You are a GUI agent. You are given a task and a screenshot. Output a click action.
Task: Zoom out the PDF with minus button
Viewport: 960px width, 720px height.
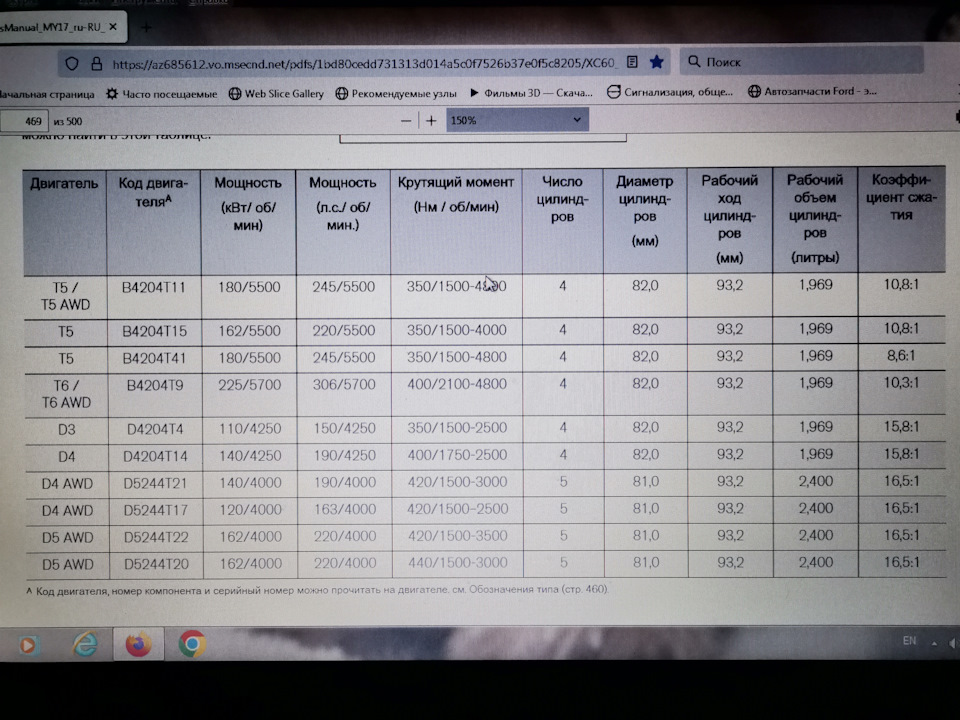coord(405,121)
